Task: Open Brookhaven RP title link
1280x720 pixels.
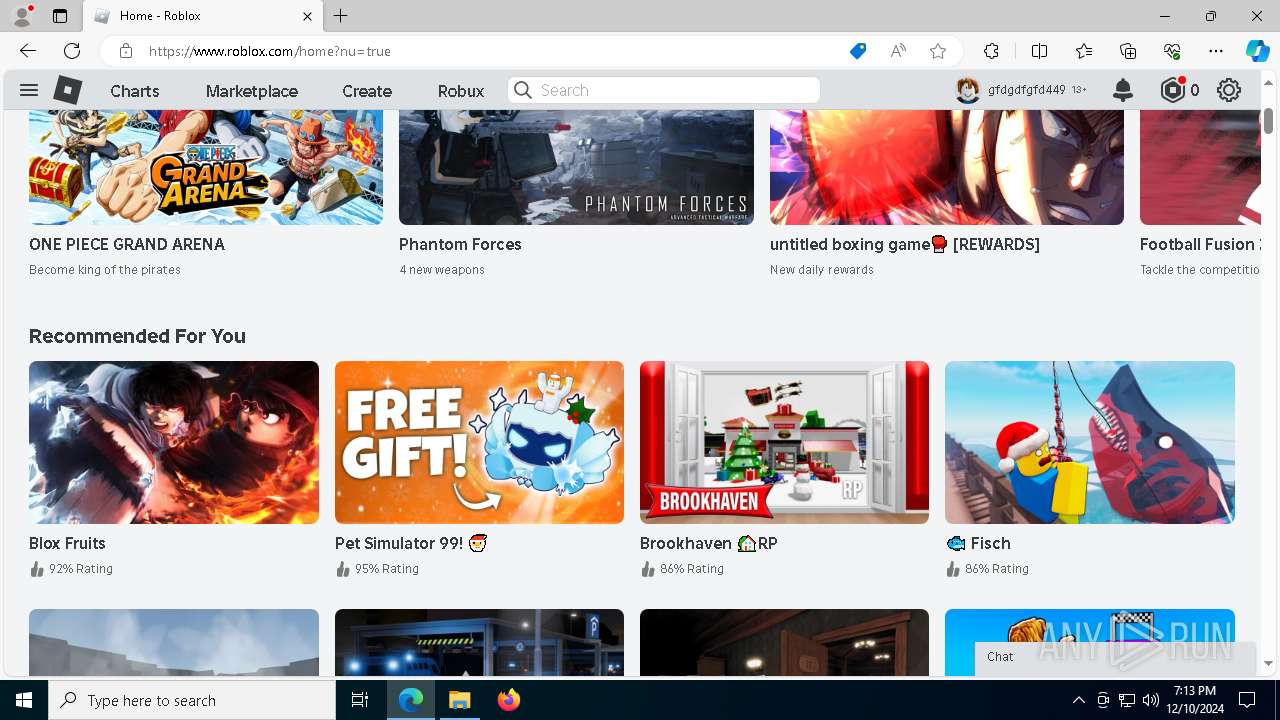Action: (709, 543)
